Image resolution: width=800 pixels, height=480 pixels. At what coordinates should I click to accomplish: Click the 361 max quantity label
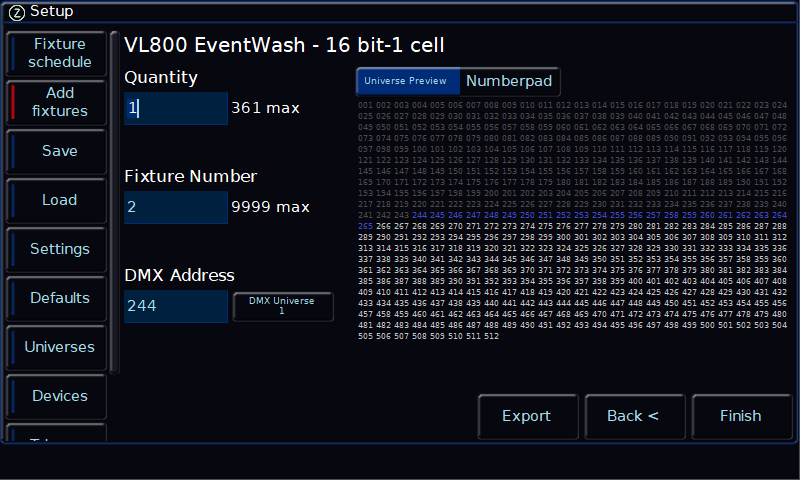(x=265, y=108)
